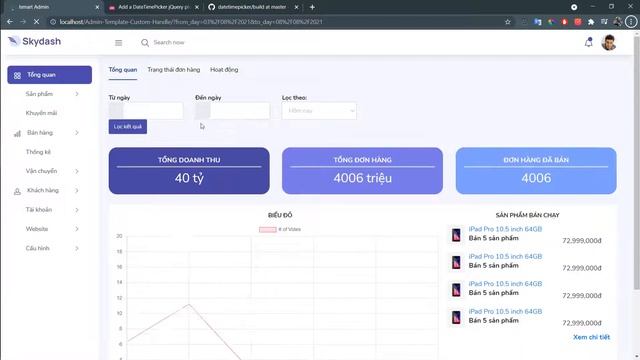The image size is (640, 360).
Task: Expand the Sản phẩm submenu
Action: click(x=77, y=94)
